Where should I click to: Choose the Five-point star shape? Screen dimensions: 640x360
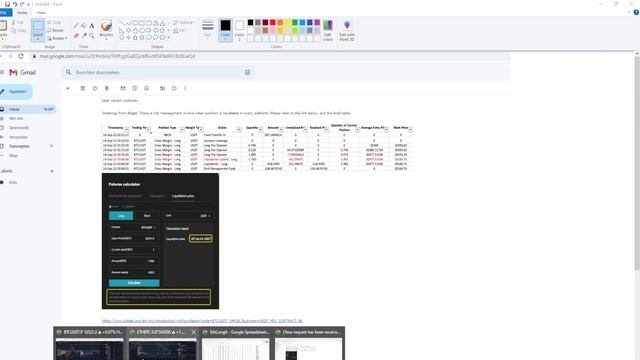coord(135,37)
